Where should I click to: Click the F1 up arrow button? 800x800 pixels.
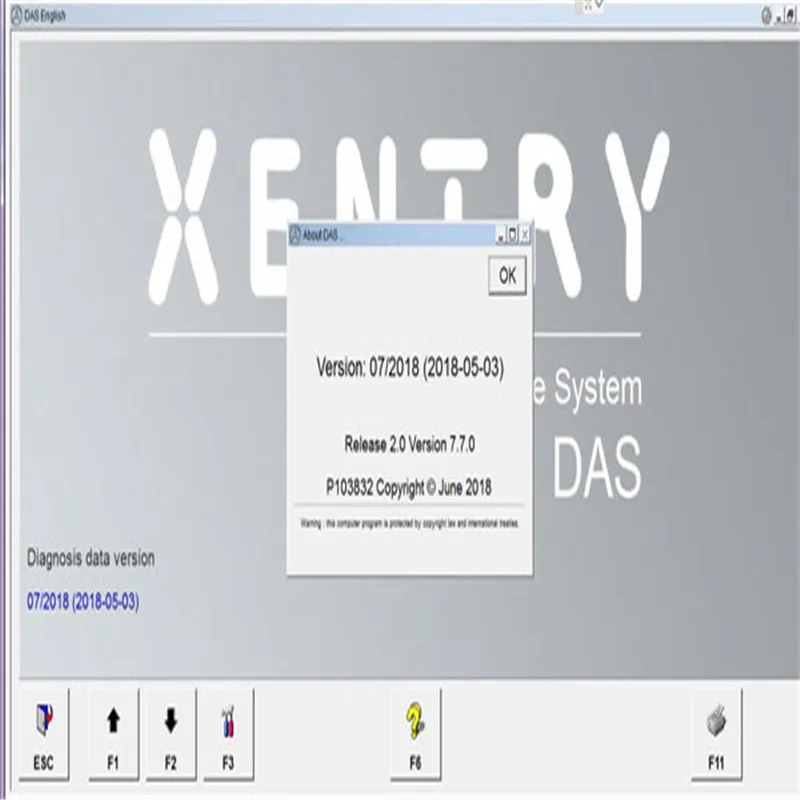tap(113, 735)
